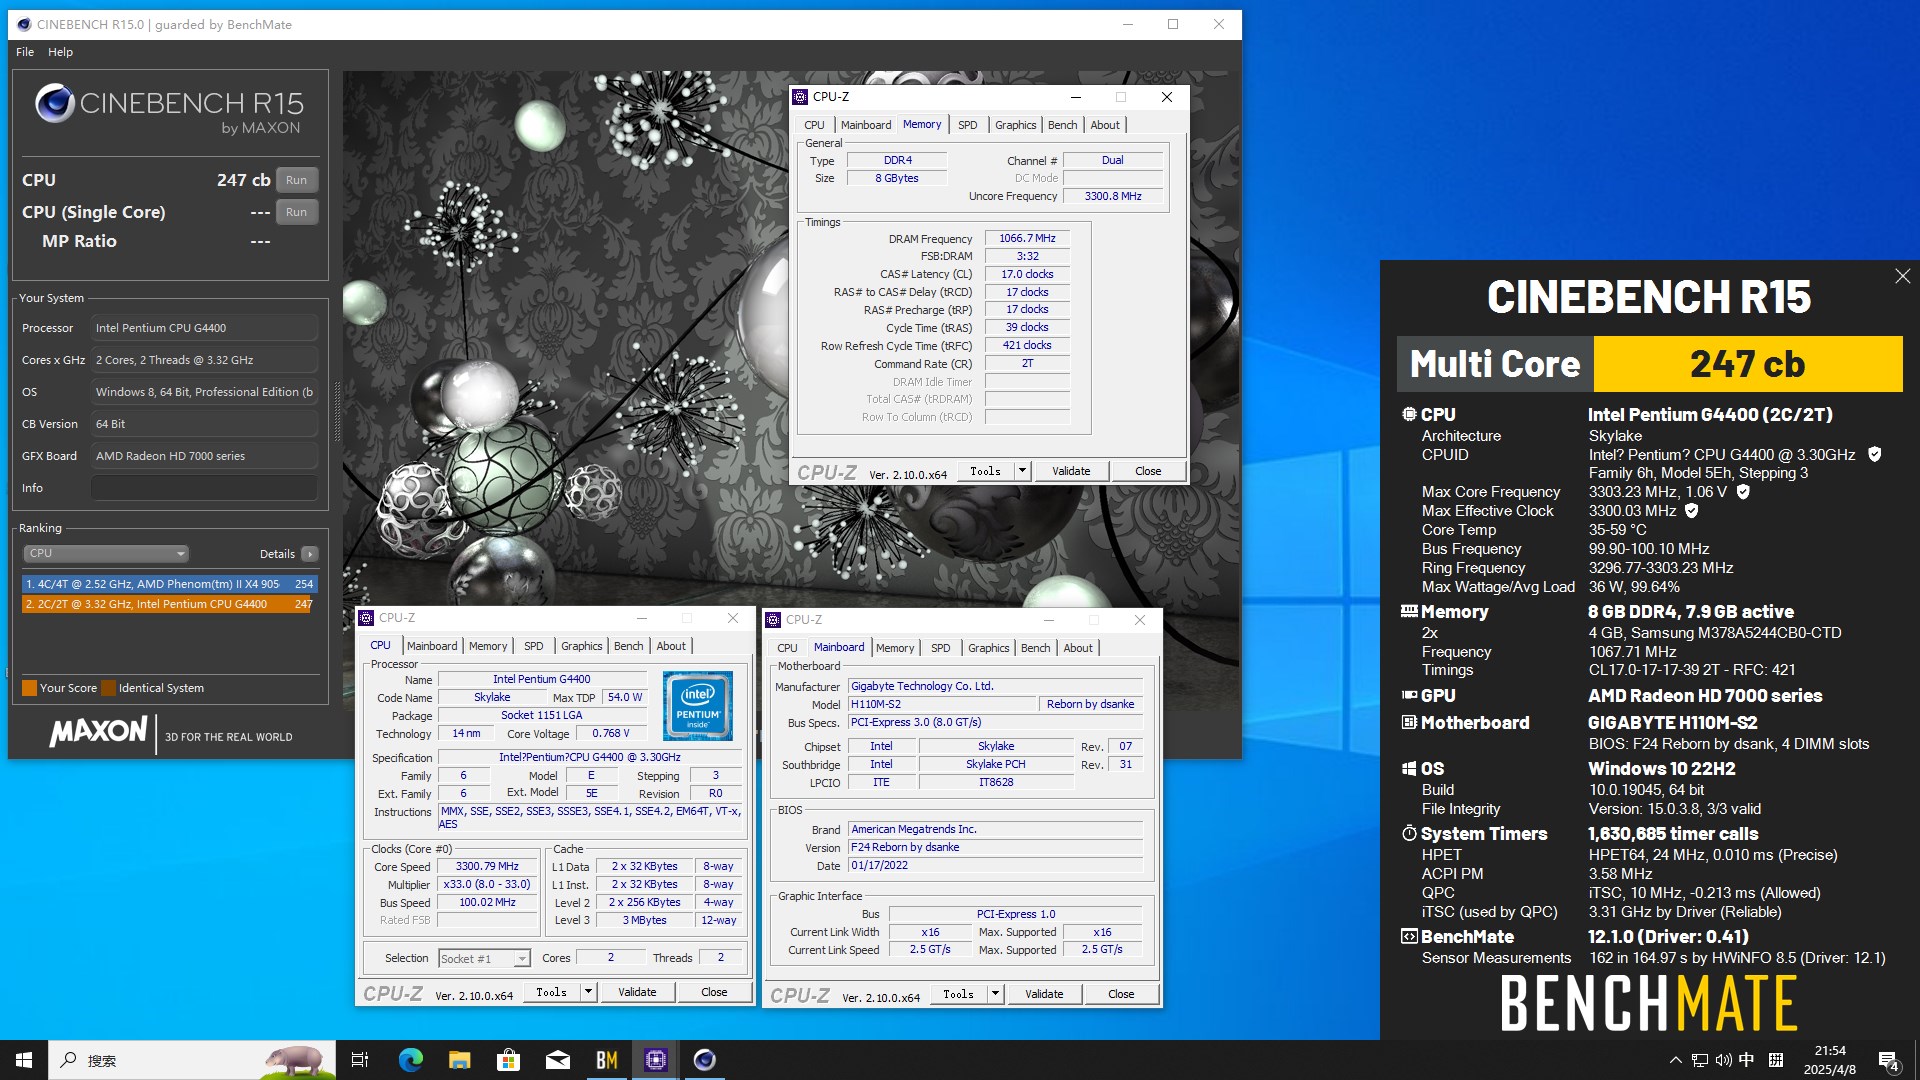Launch Microsoft Edge from taskbar

pos(410,1060)
